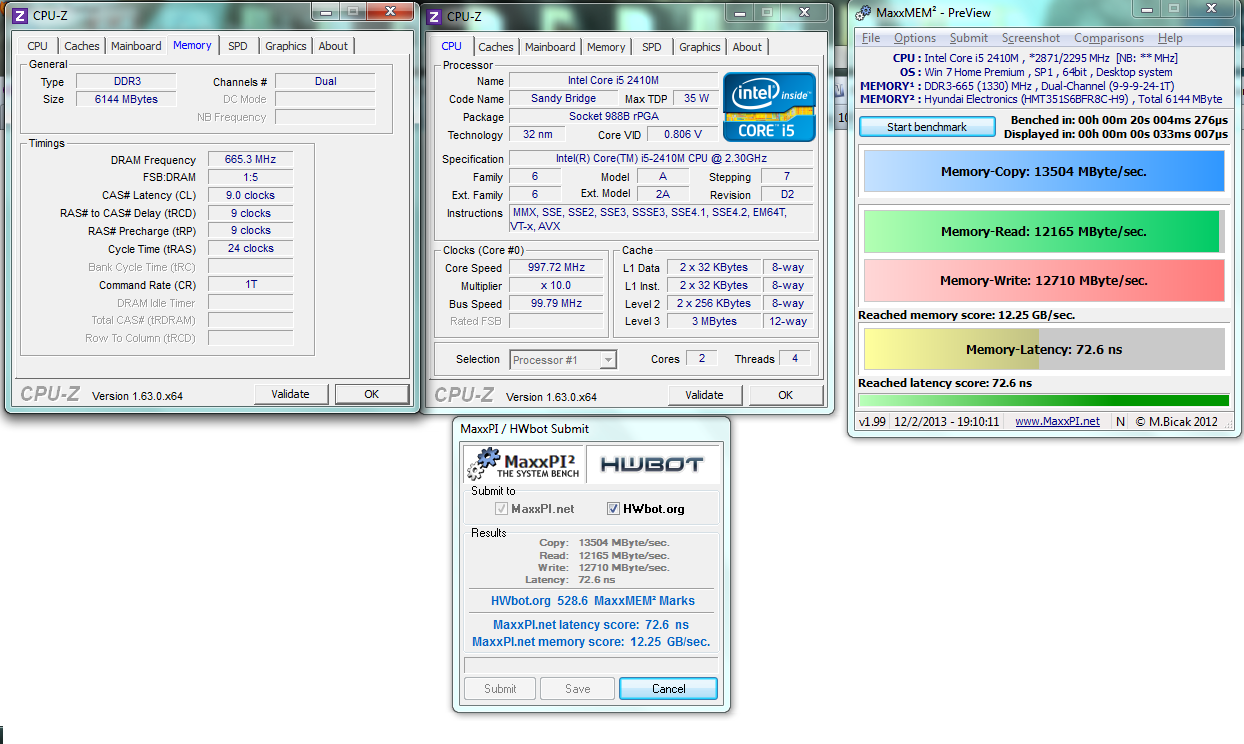Click the '12/2/2013 - 19:10:11' status entry
The width and height of the screenshot is (1244, 744).
[x=946, y=421]
